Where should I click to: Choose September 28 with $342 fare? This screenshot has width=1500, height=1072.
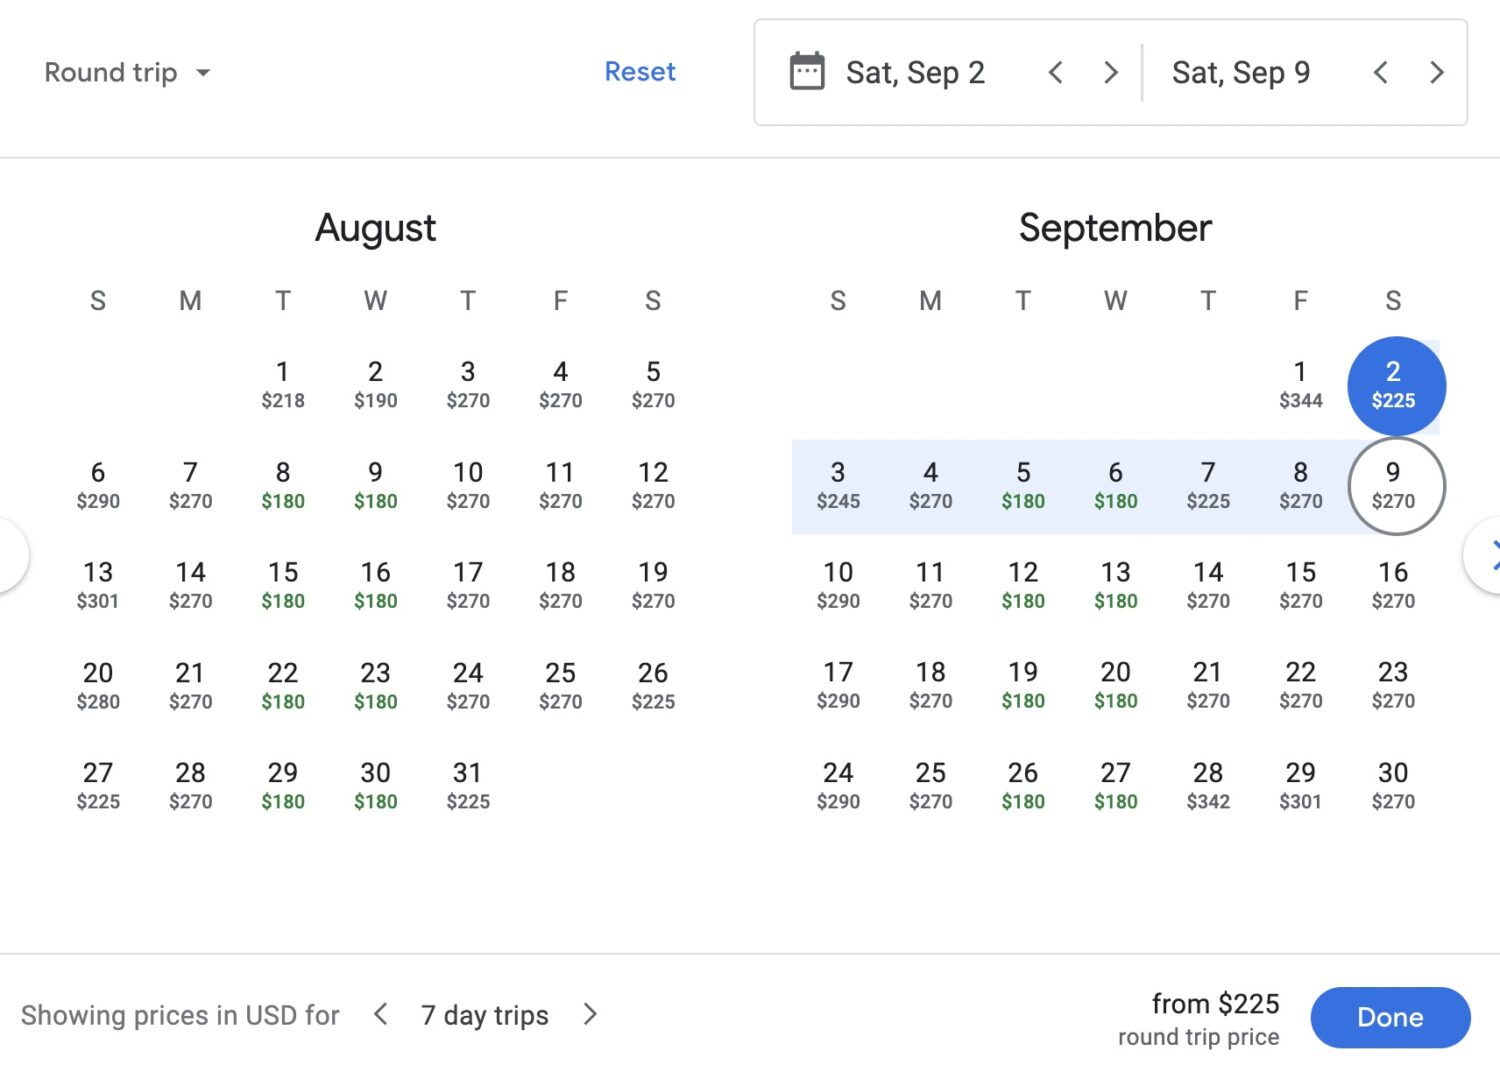click(x=1208, y=785)
